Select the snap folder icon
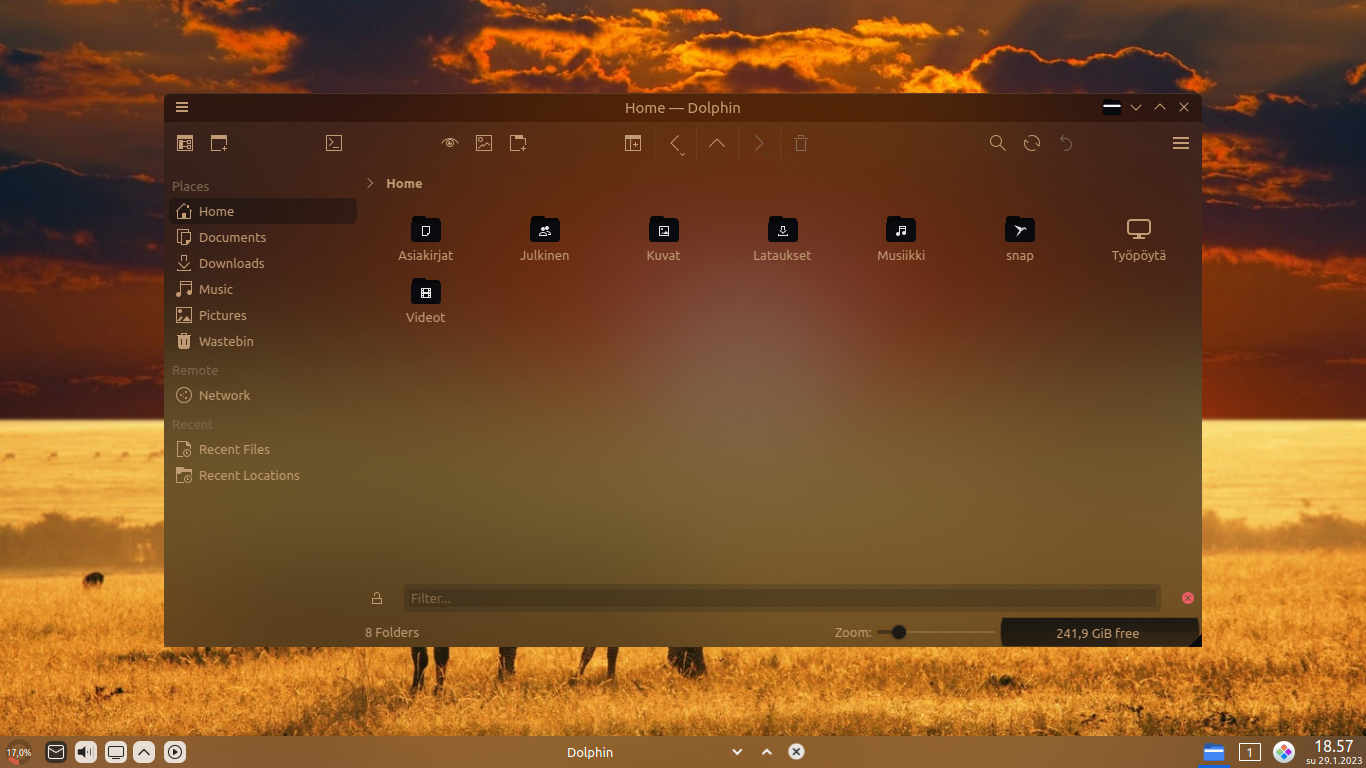 pyautogui.click(x=1020, y=229)
